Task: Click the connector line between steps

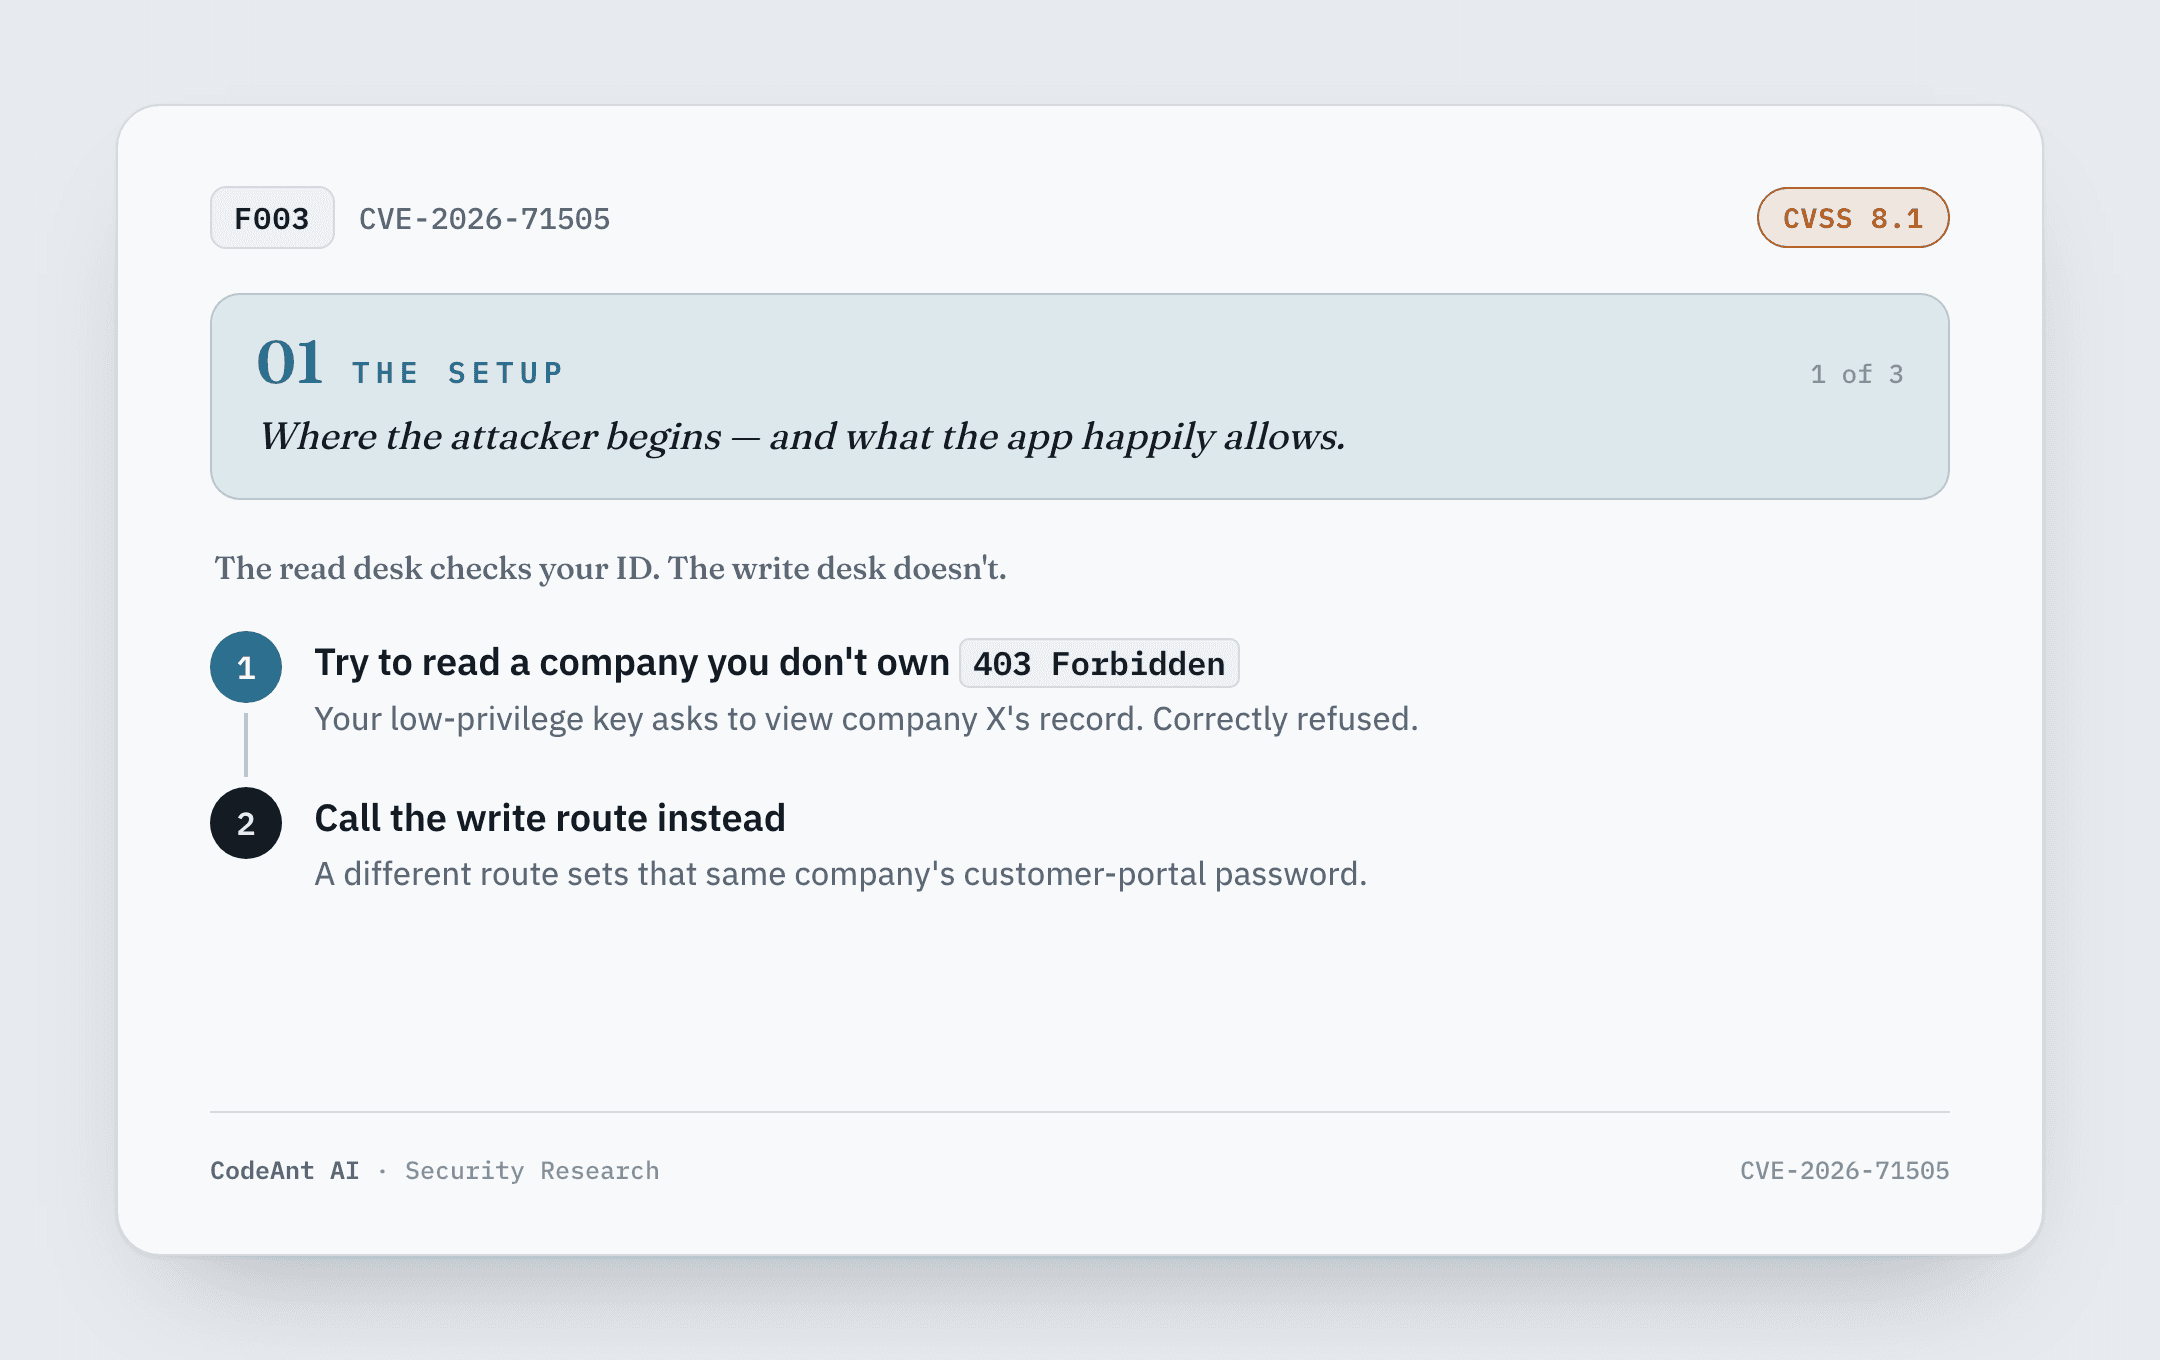Action: tap(246, 745)
